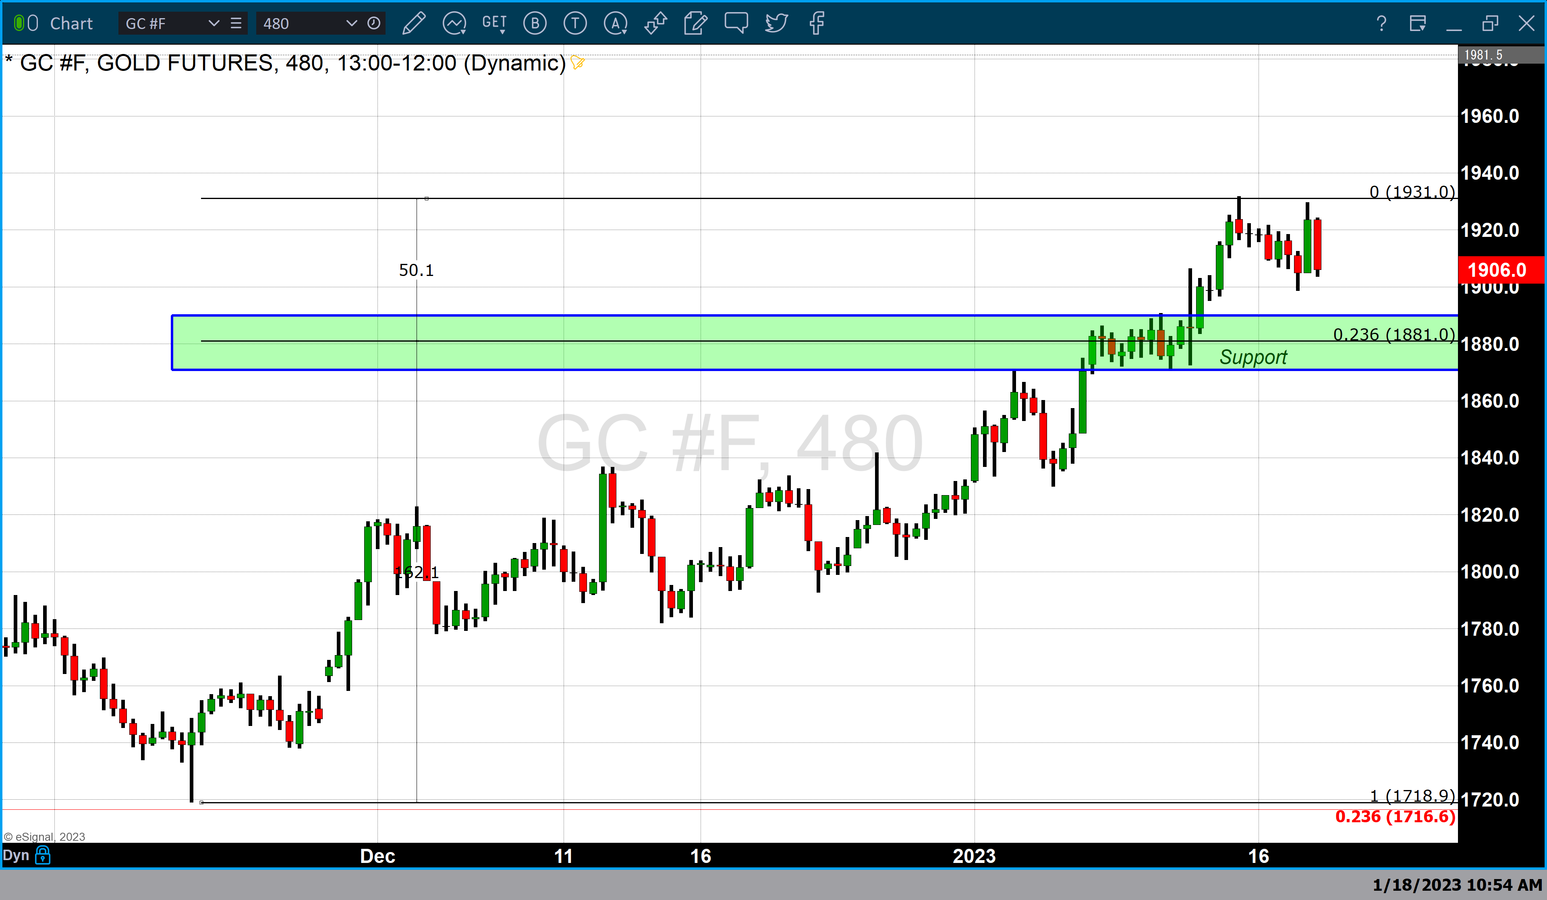Screen dimensions: 1547x900
Task: Expand the GC #F symbol dropdown
Action: (x=213, y=23)
